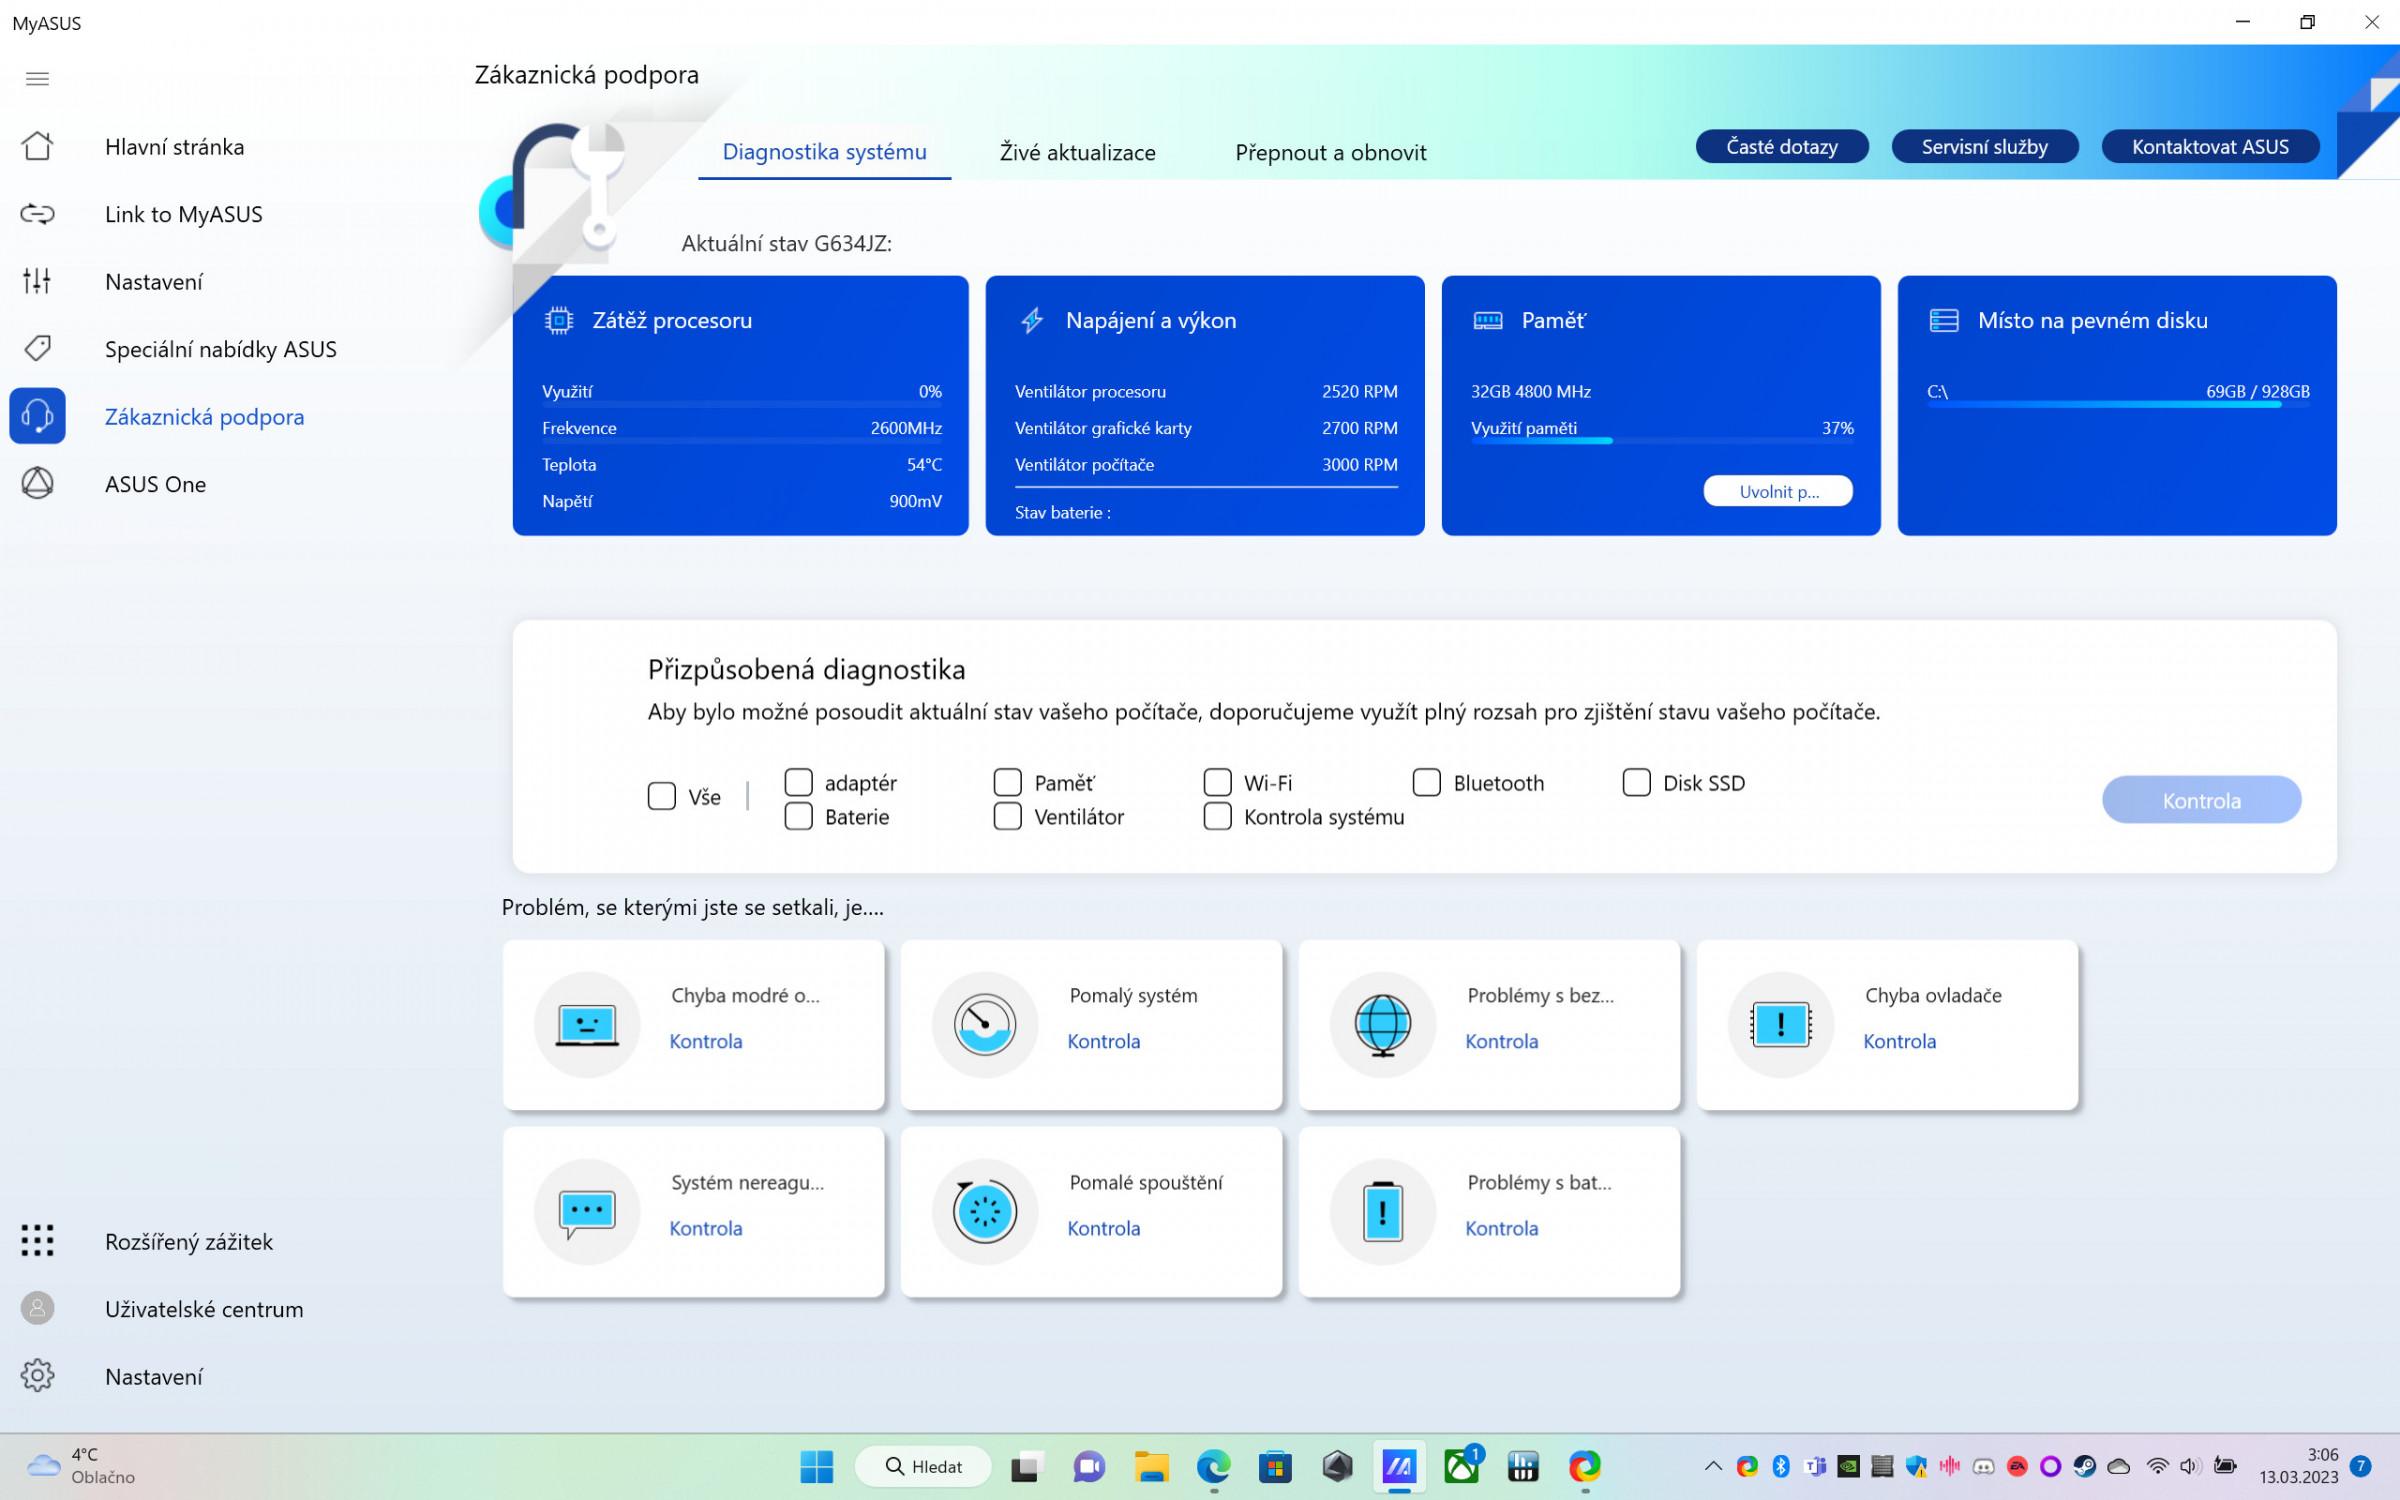Viewport: 2400px width, 1500px height.
Task: Click Systém nereaguje chat bubble icon
Action: click(587, 1212)
